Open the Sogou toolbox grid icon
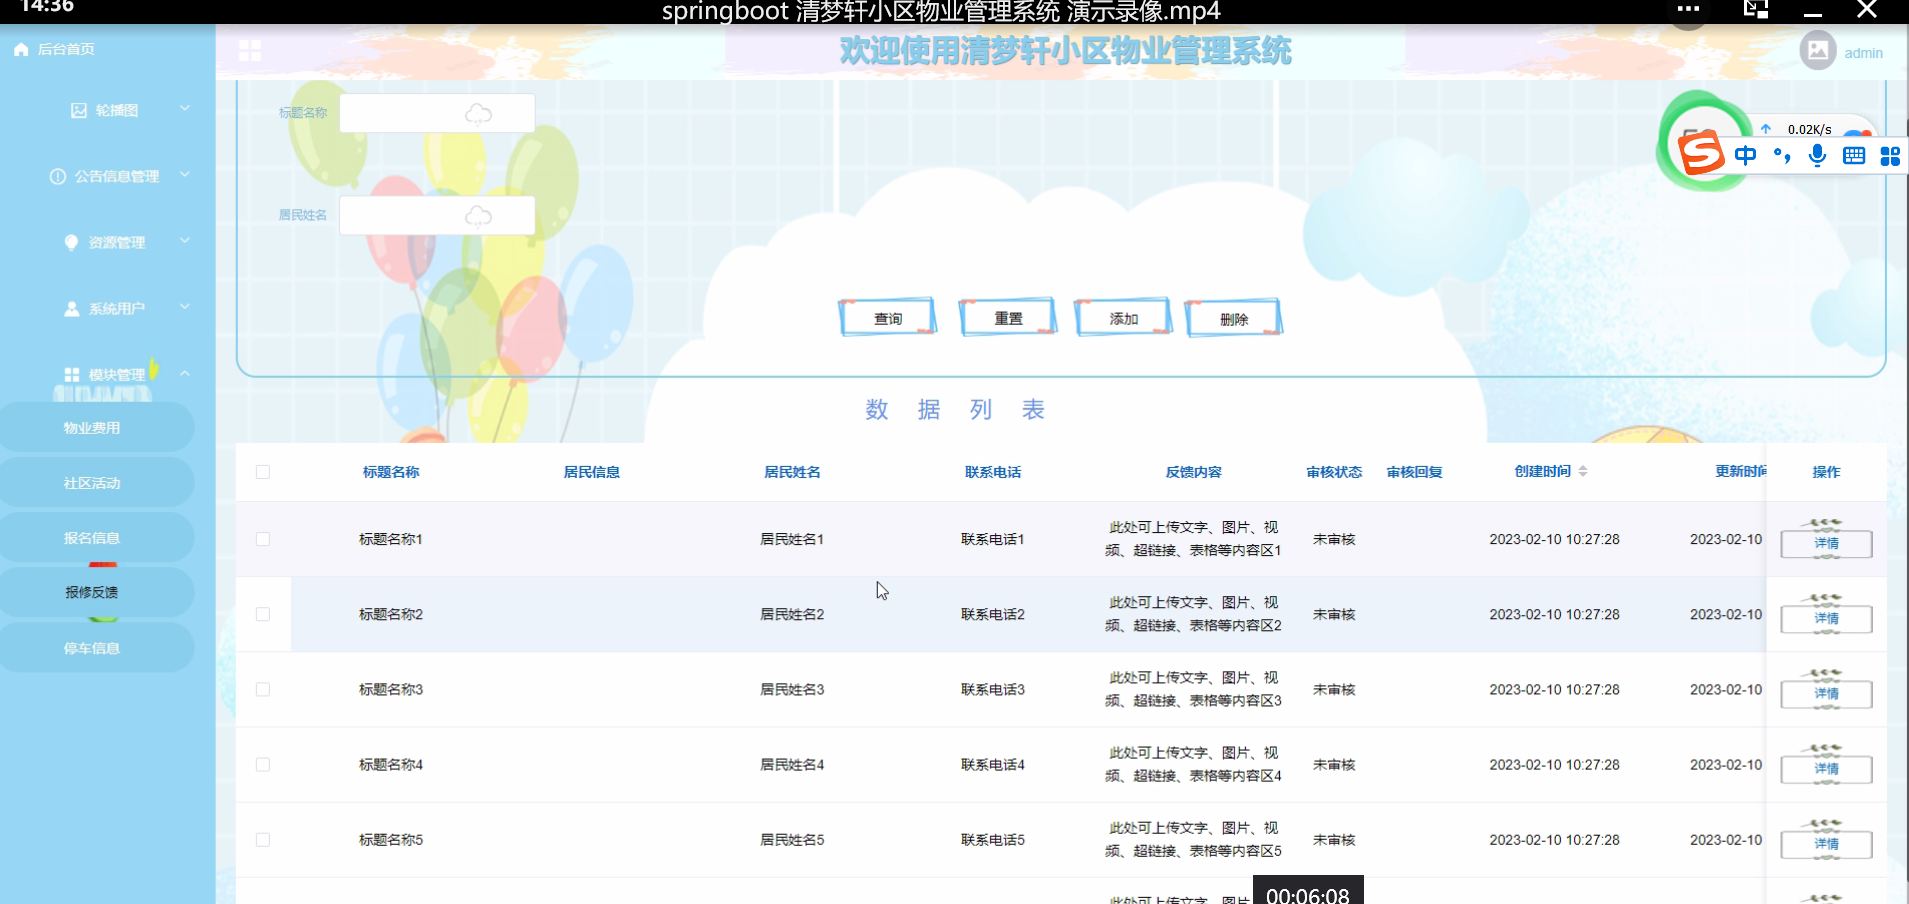1909x904 pixels. pyautogui.click(x=1890, y=156)
